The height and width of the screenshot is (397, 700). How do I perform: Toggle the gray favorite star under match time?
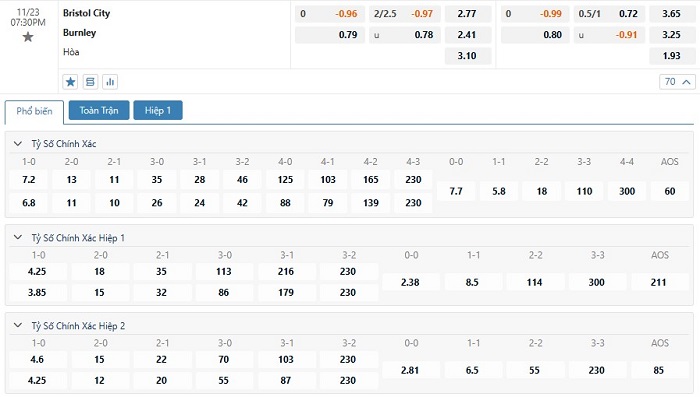point(28,37)
